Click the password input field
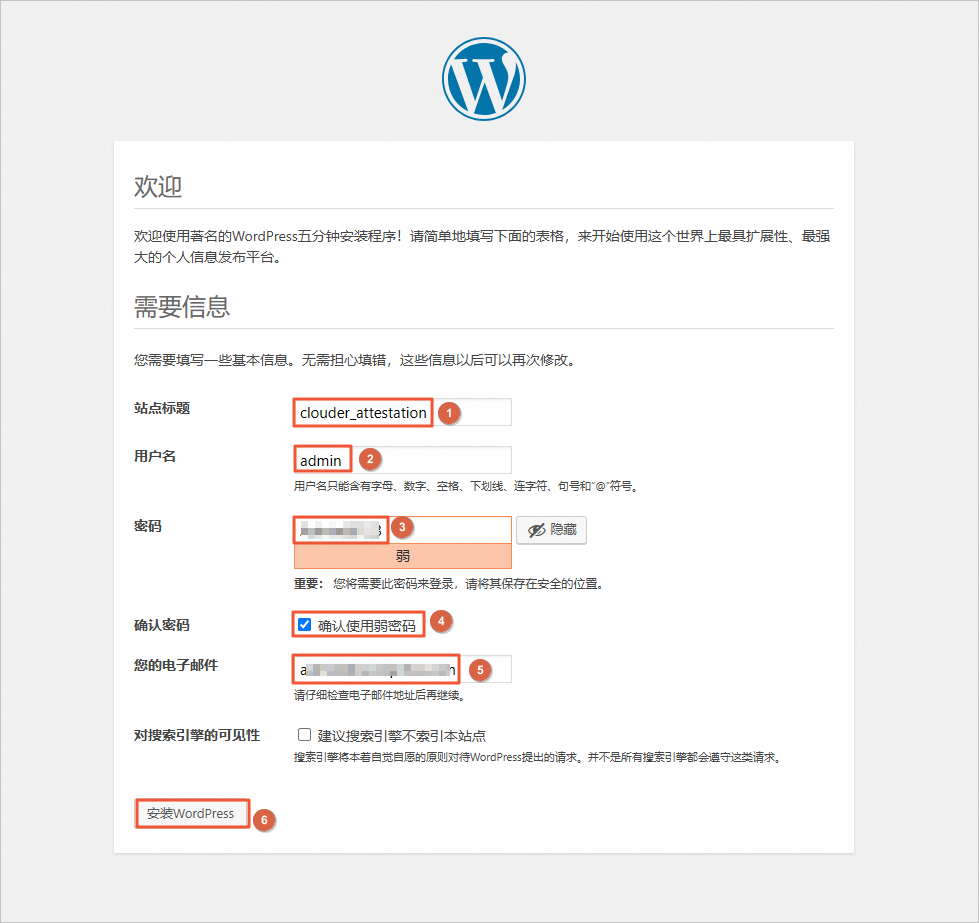 click(x=403, y=530)
